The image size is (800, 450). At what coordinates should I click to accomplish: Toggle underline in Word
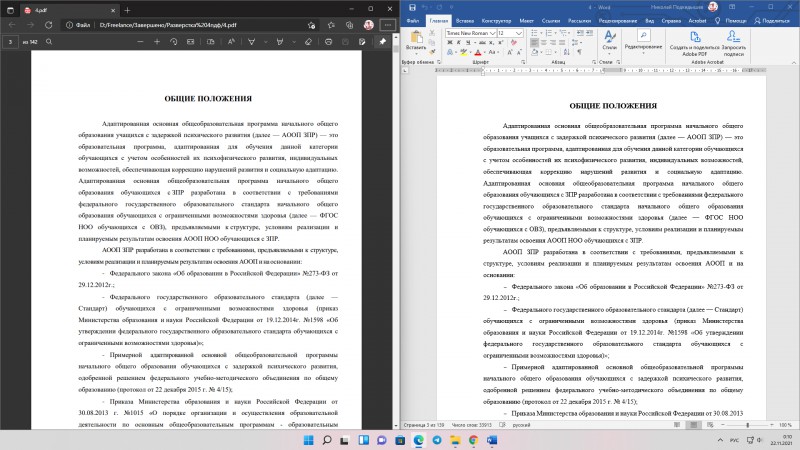click(468, 42)
